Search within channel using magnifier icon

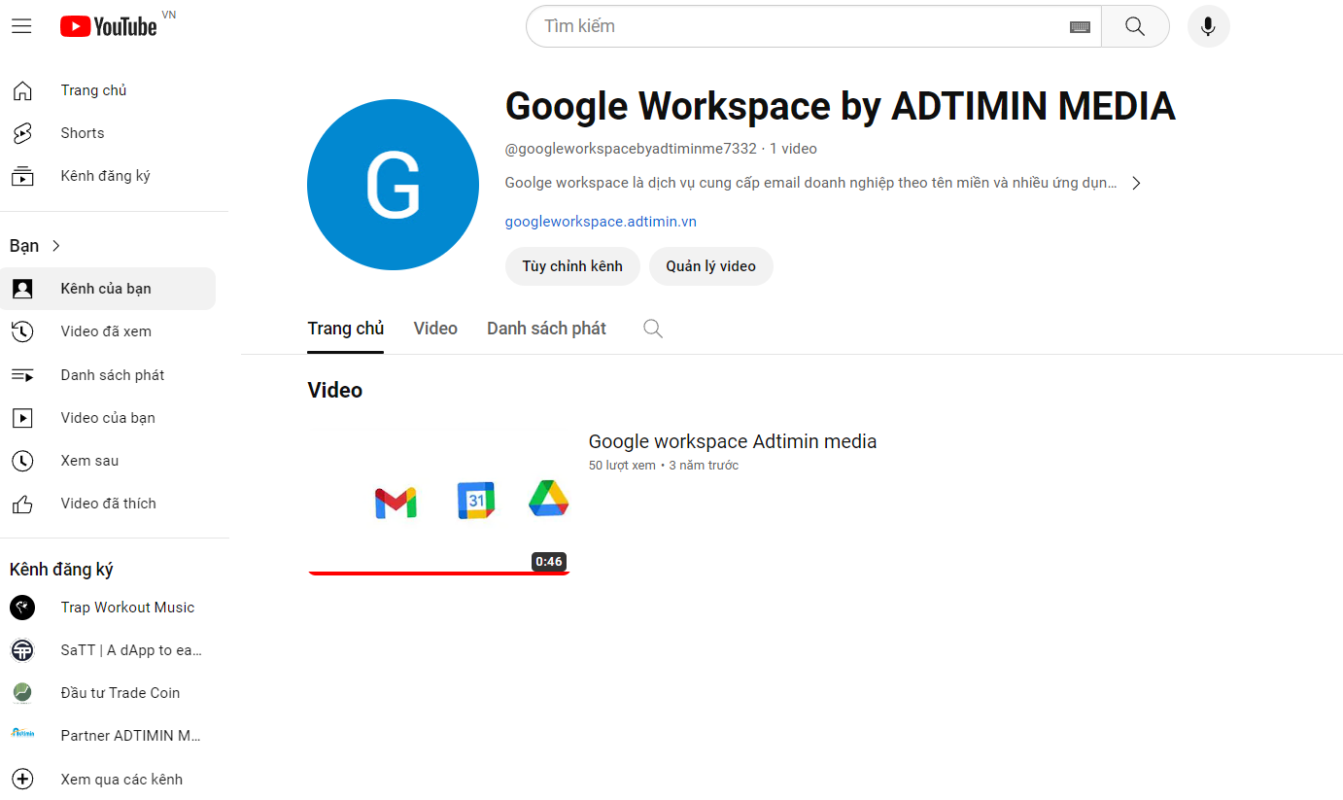click(653, 329)
